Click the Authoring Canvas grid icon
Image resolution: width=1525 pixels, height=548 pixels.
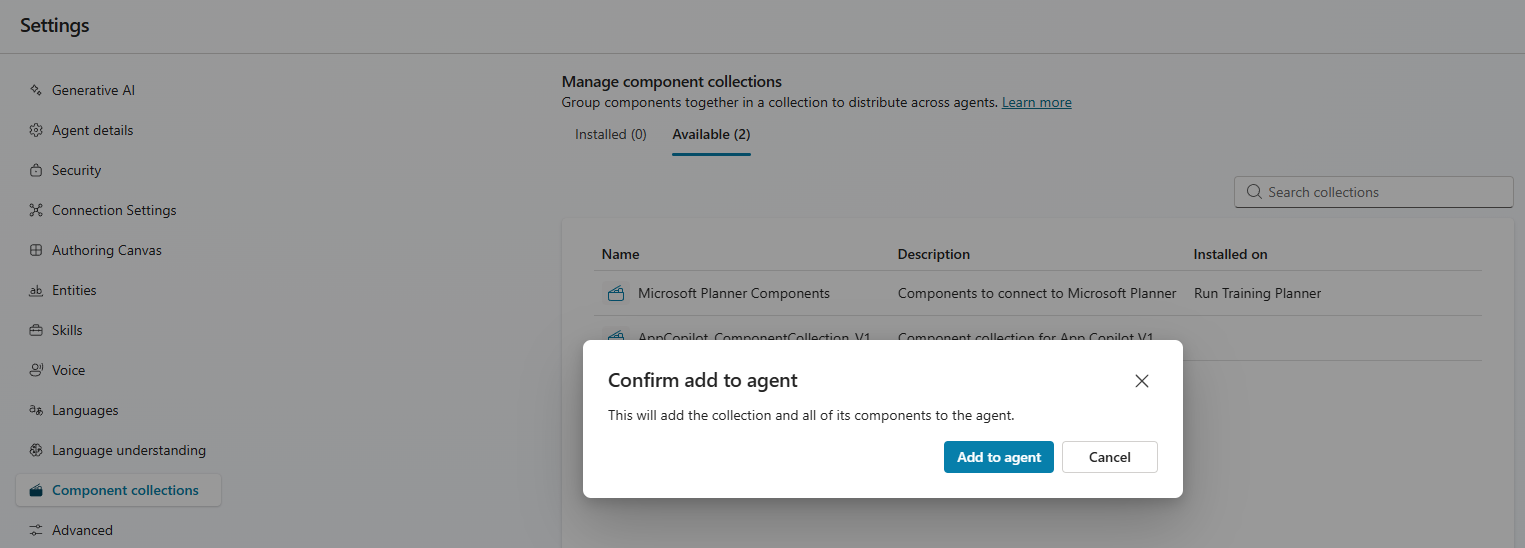tap(36, 250)
